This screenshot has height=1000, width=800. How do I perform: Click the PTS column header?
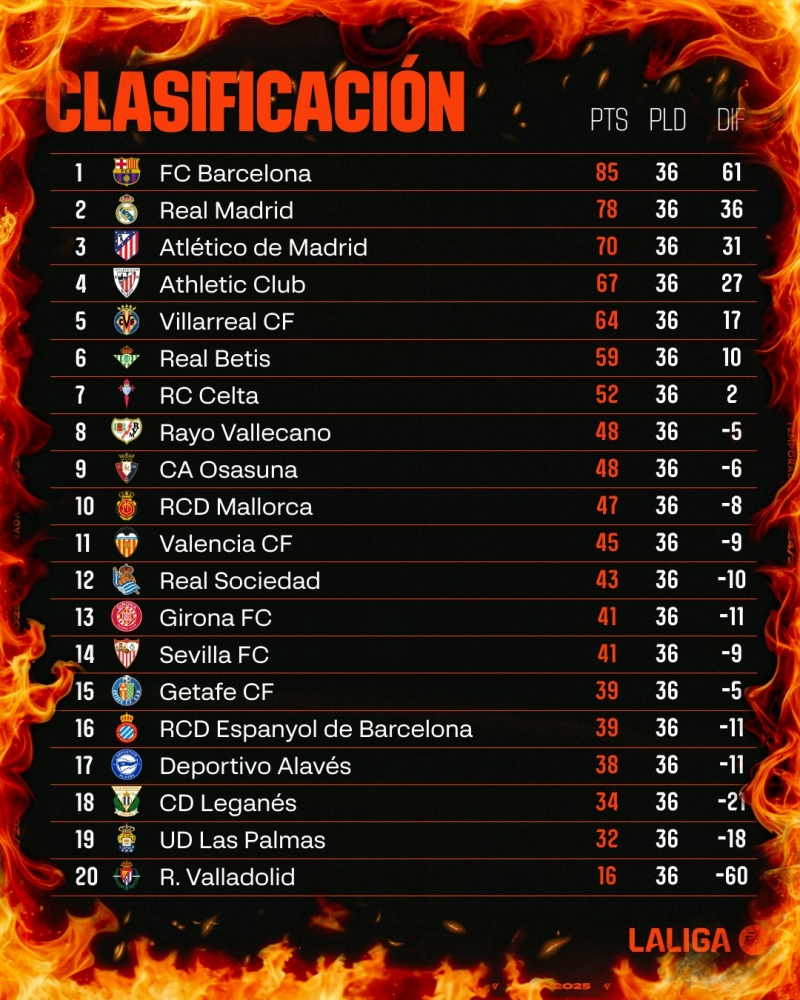(608, 121)
